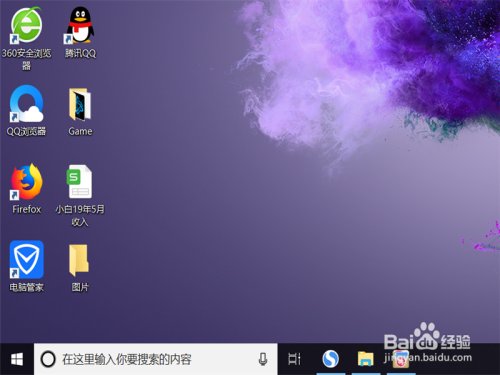Focus the 在这里输入你要搜索的内容 search field
Screen dimensions: 500x375
coord(156,359)
